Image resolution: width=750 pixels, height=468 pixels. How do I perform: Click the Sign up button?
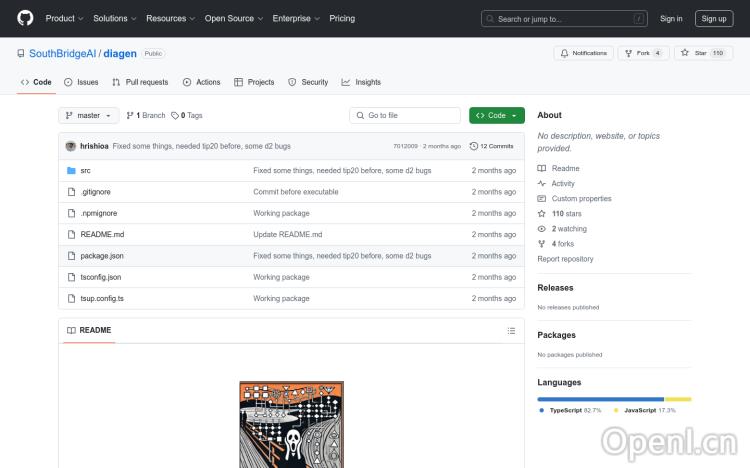[714, 18]
